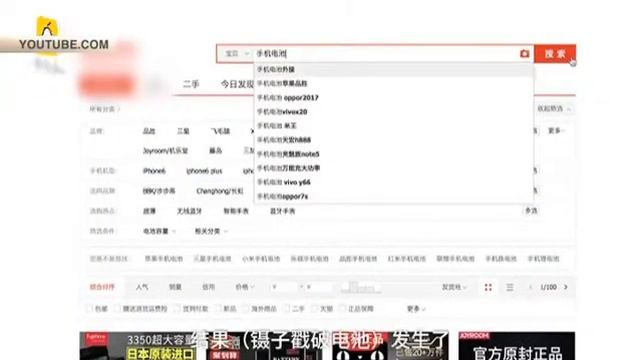Tick the 赠送退货运费险 checkbox
Screen dimensions: 640x360
coord(117,309)
